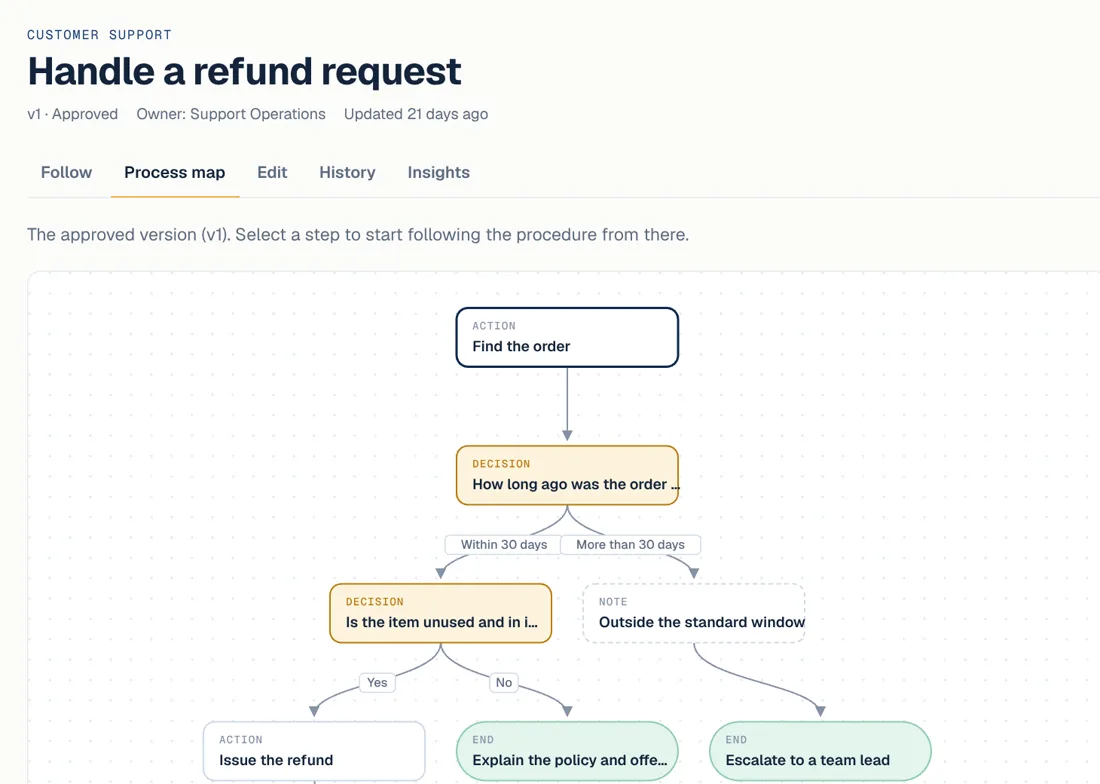Click the 'Within 30 days' branch label

(x=504, y=545)
